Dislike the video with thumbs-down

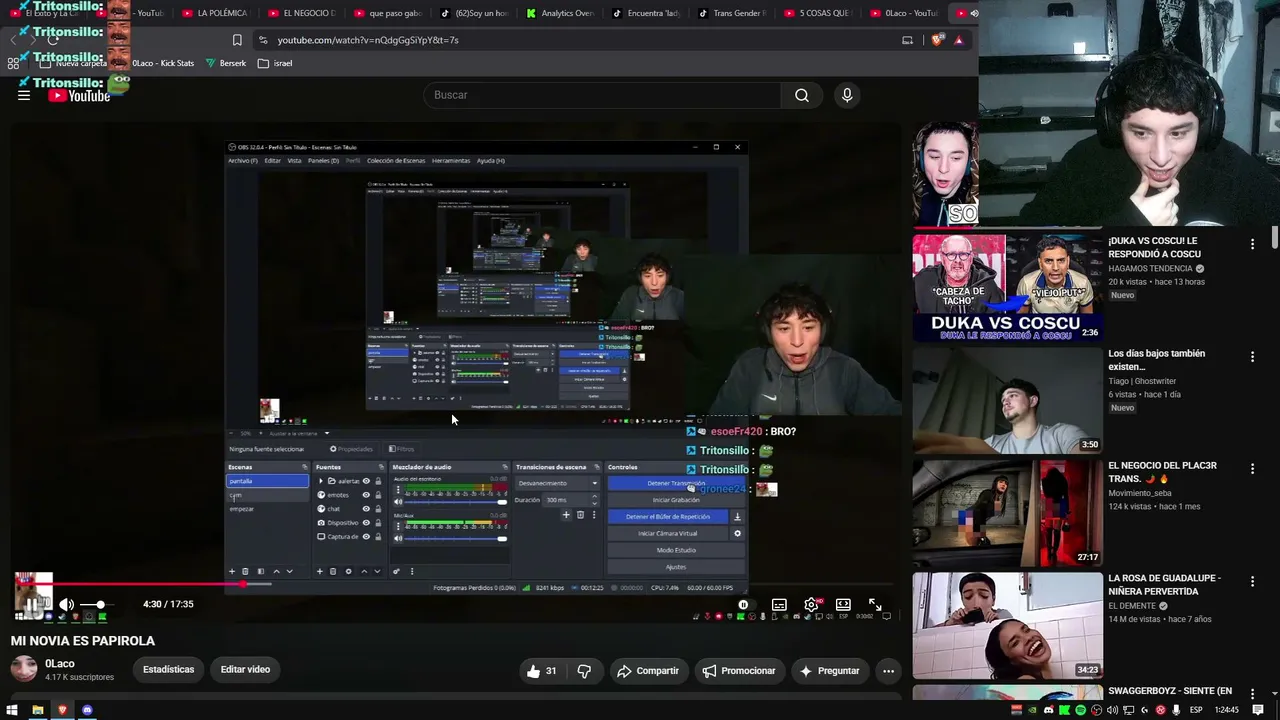[x=584, y=671]
